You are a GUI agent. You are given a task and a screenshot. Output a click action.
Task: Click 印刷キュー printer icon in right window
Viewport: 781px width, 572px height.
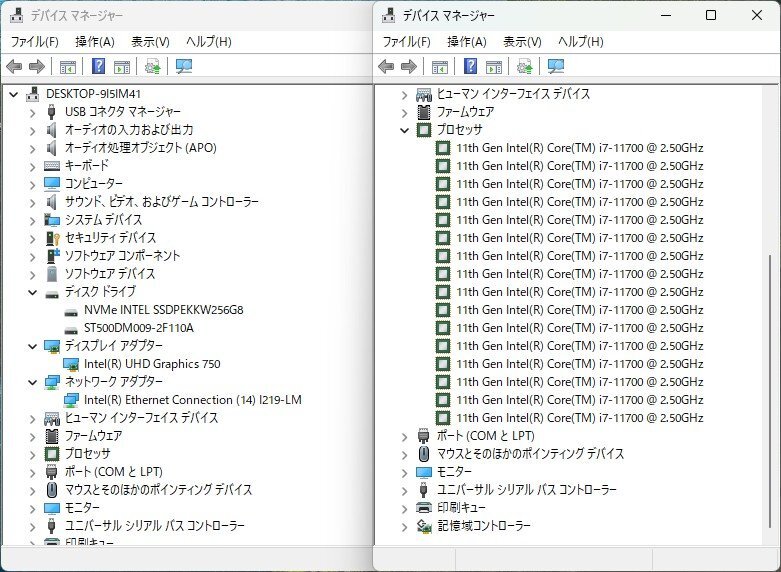(x=424, y=508)
